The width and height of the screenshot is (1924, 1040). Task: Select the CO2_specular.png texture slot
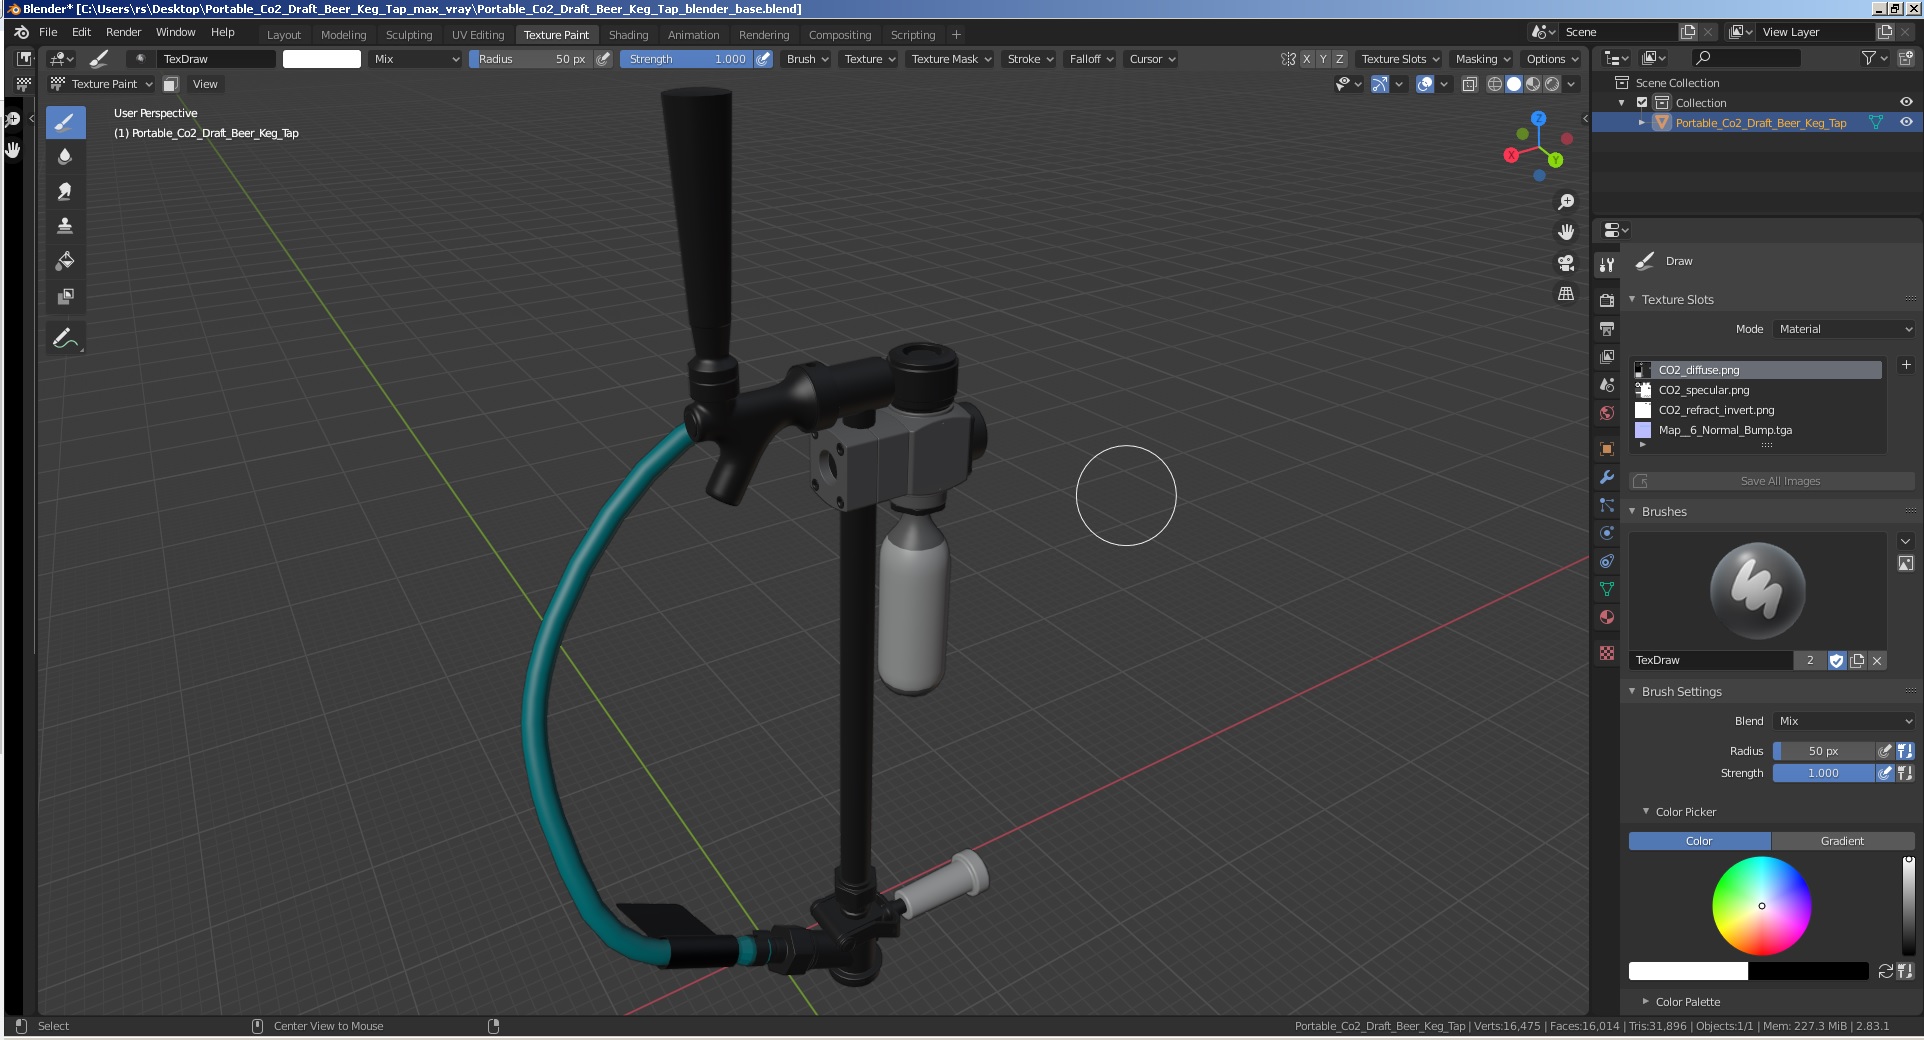point(1757,390)
